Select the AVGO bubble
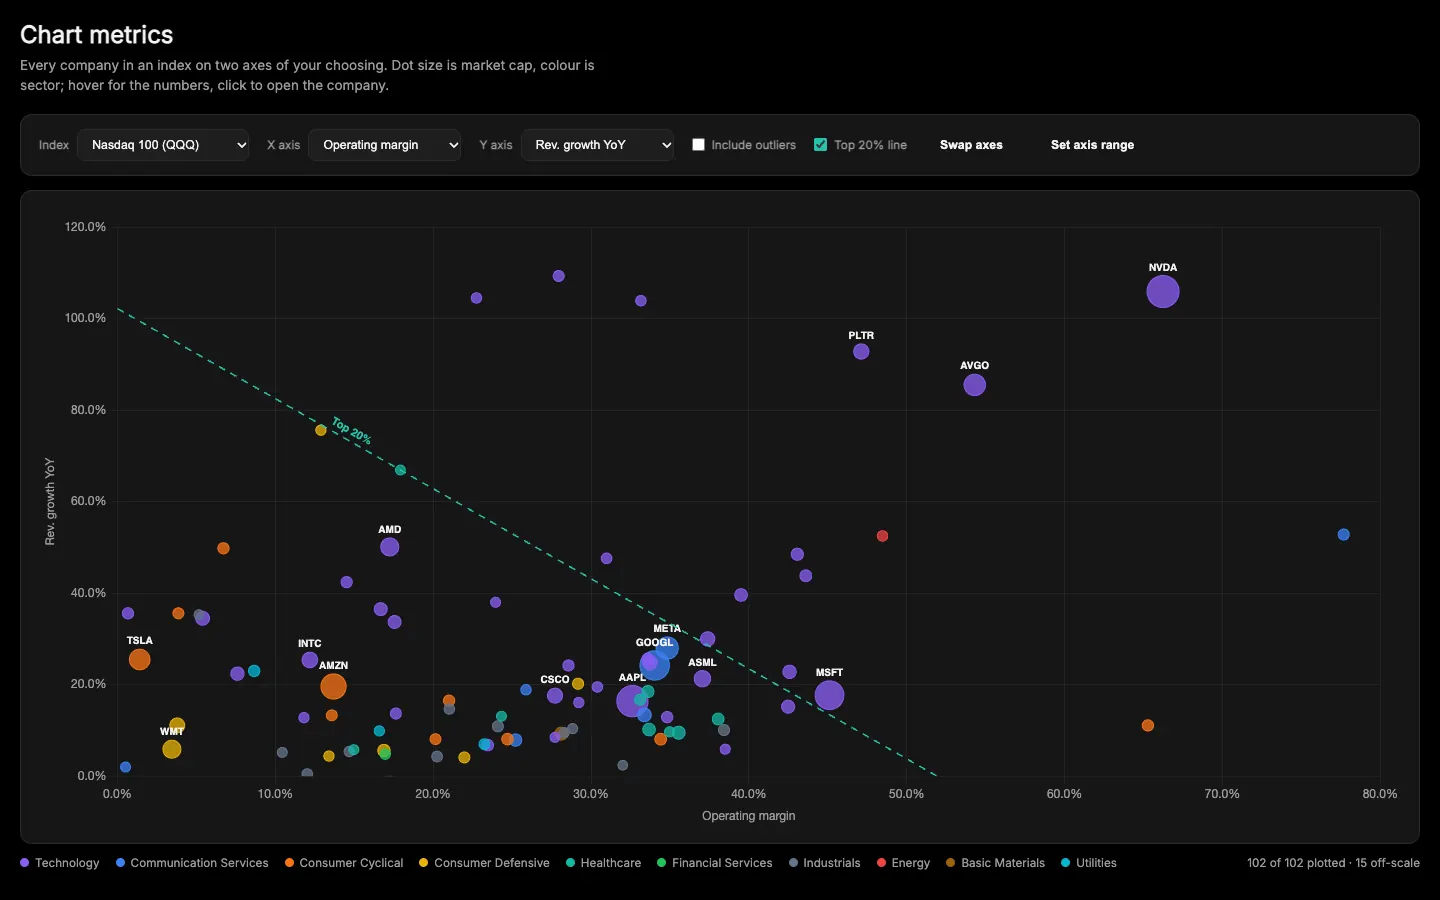This screenshot has height=900, width=1440. (975, 385)
